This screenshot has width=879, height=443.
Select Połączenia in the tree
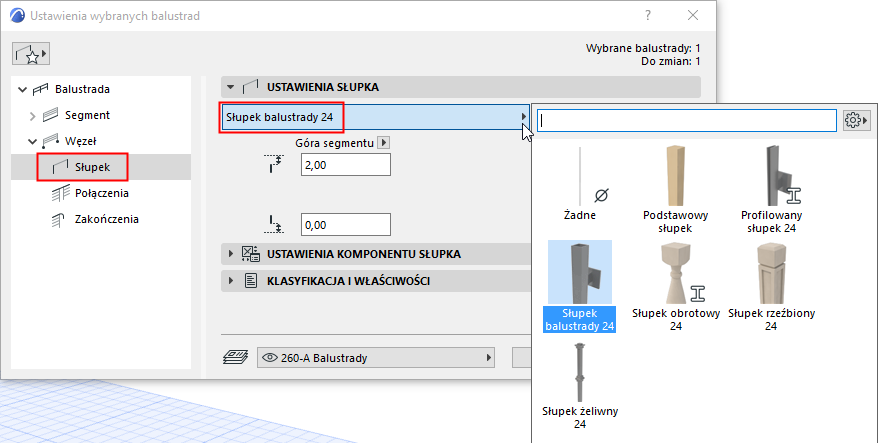pos(102,193)
